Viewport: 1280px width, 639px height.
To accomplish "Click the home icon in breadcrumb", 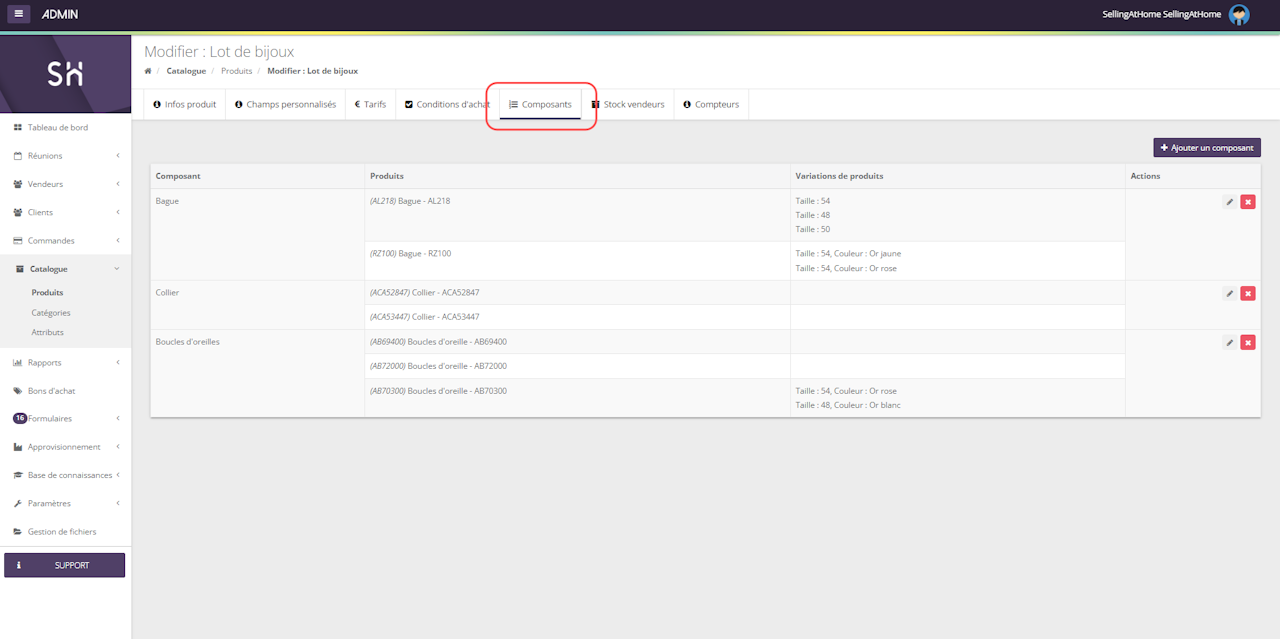I will click(148, 71).
